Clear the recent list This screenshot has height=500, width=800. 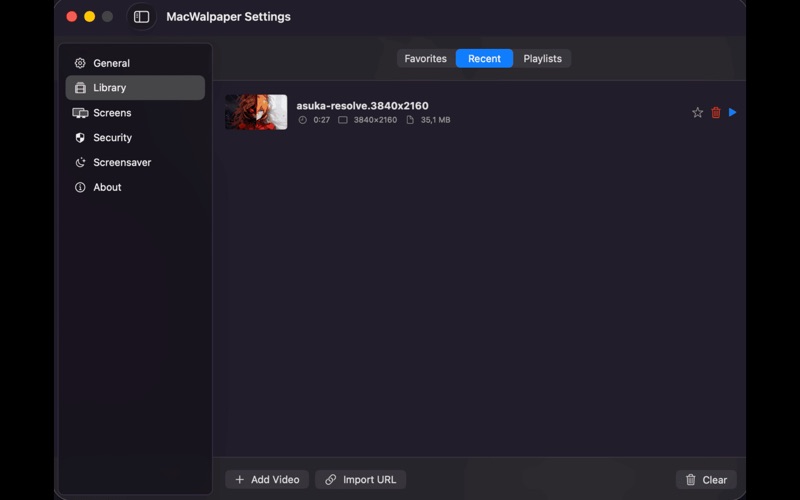pos(706,480)
